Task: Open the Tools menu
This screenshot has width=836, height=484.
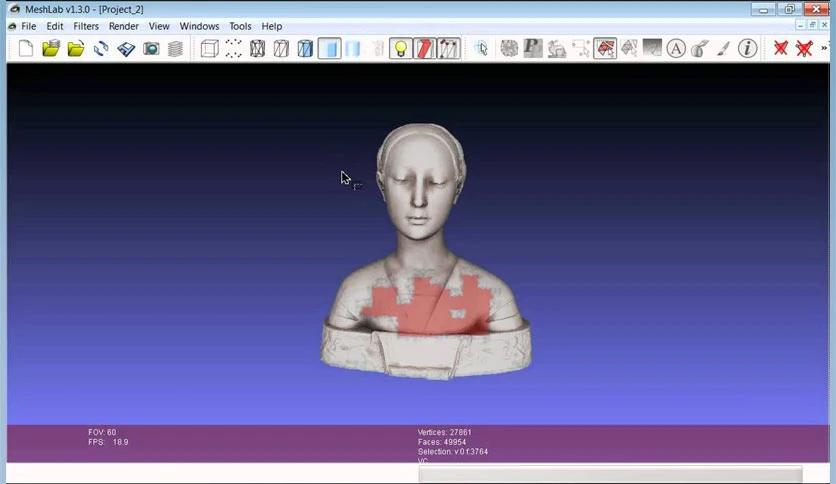Action: coord(240,26)
